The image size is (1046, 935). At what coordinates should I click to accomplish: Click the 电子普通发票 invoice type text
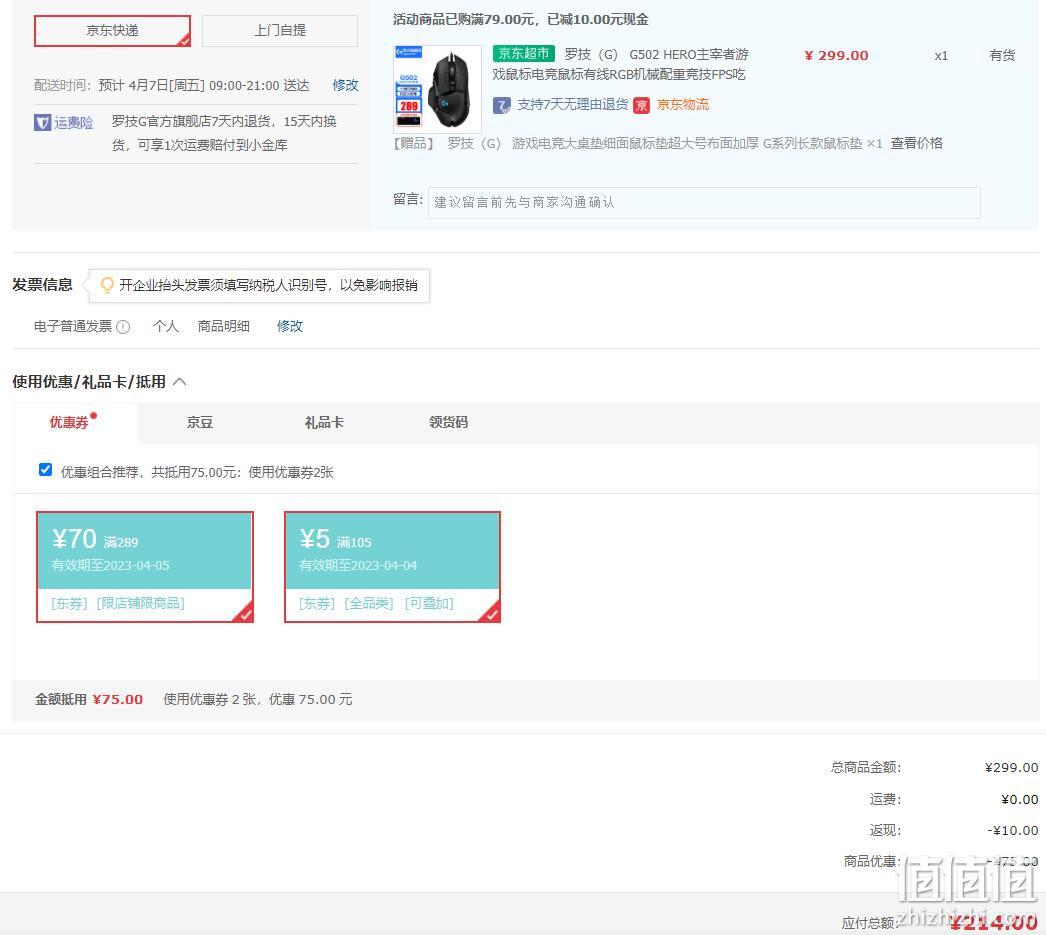point(73,326)
